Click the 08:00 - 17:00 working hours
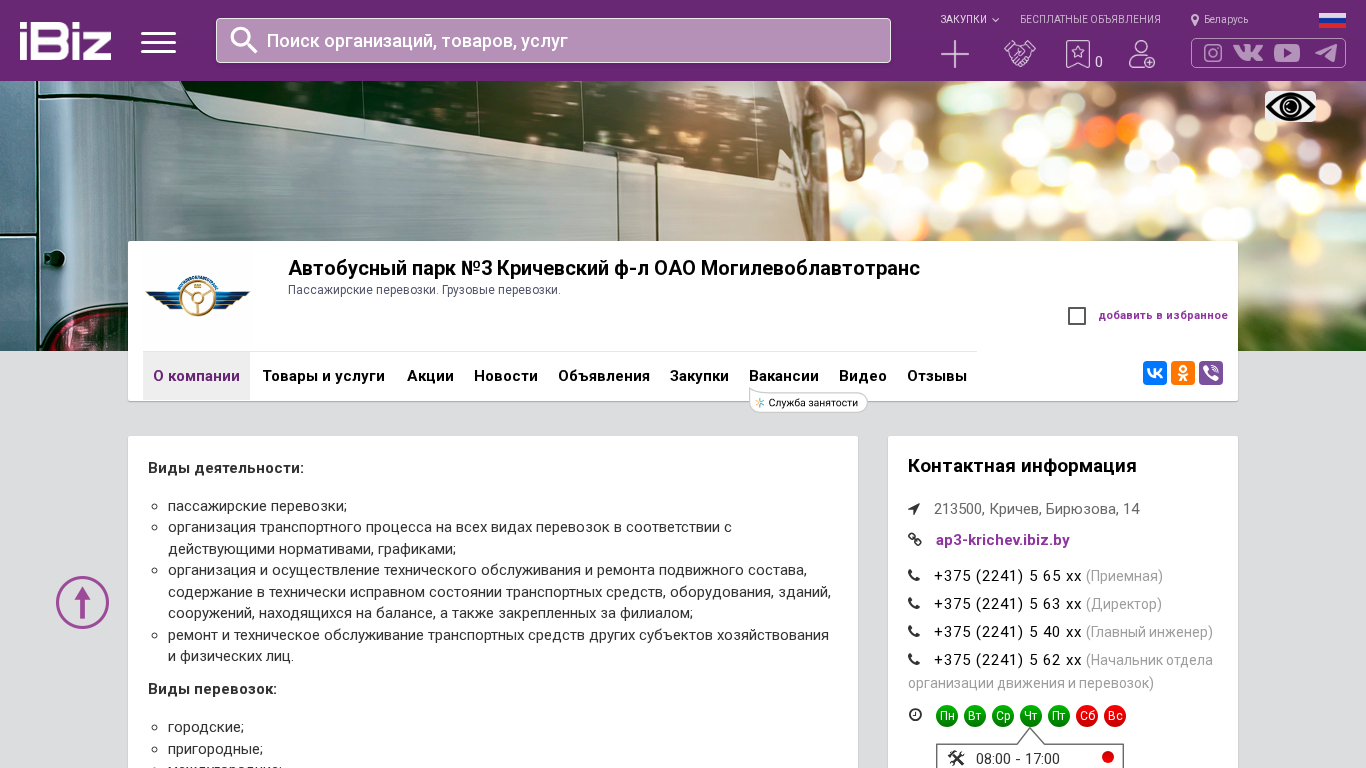1366x768 pixels. coord(1018,759)
